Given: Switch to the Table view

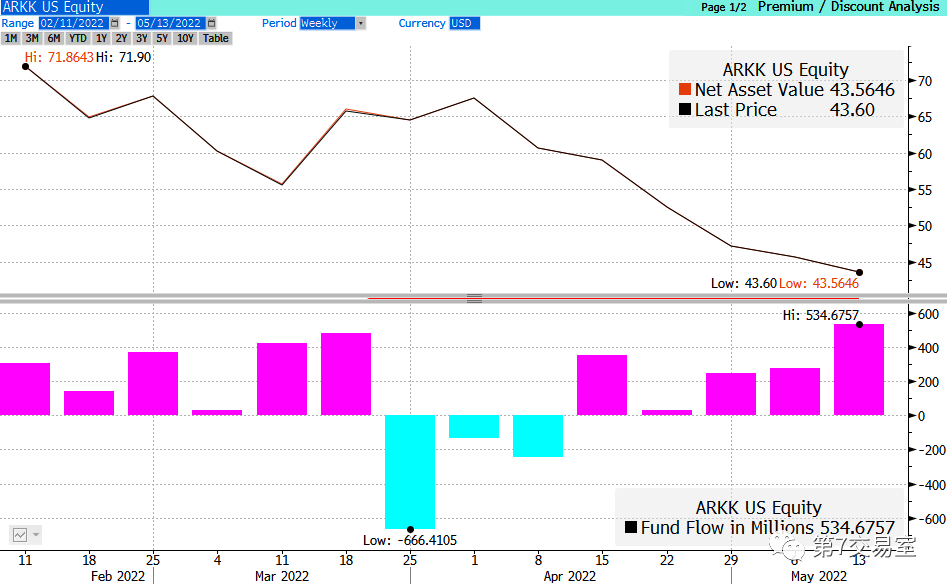Looking at the screenshot, I should pyautogui.click(x=216, y=38).
